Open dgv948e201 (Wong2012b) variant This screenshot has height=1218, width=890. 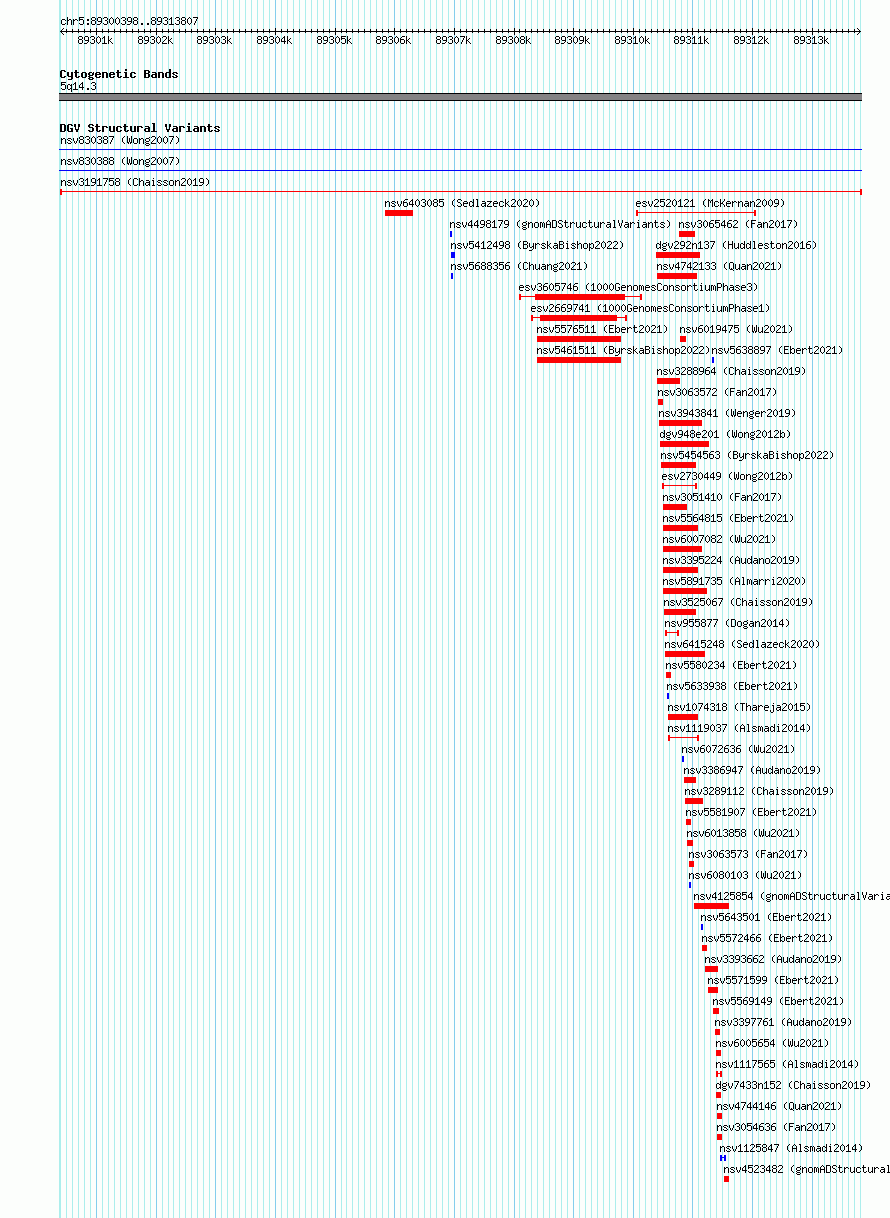coord(725,434)
